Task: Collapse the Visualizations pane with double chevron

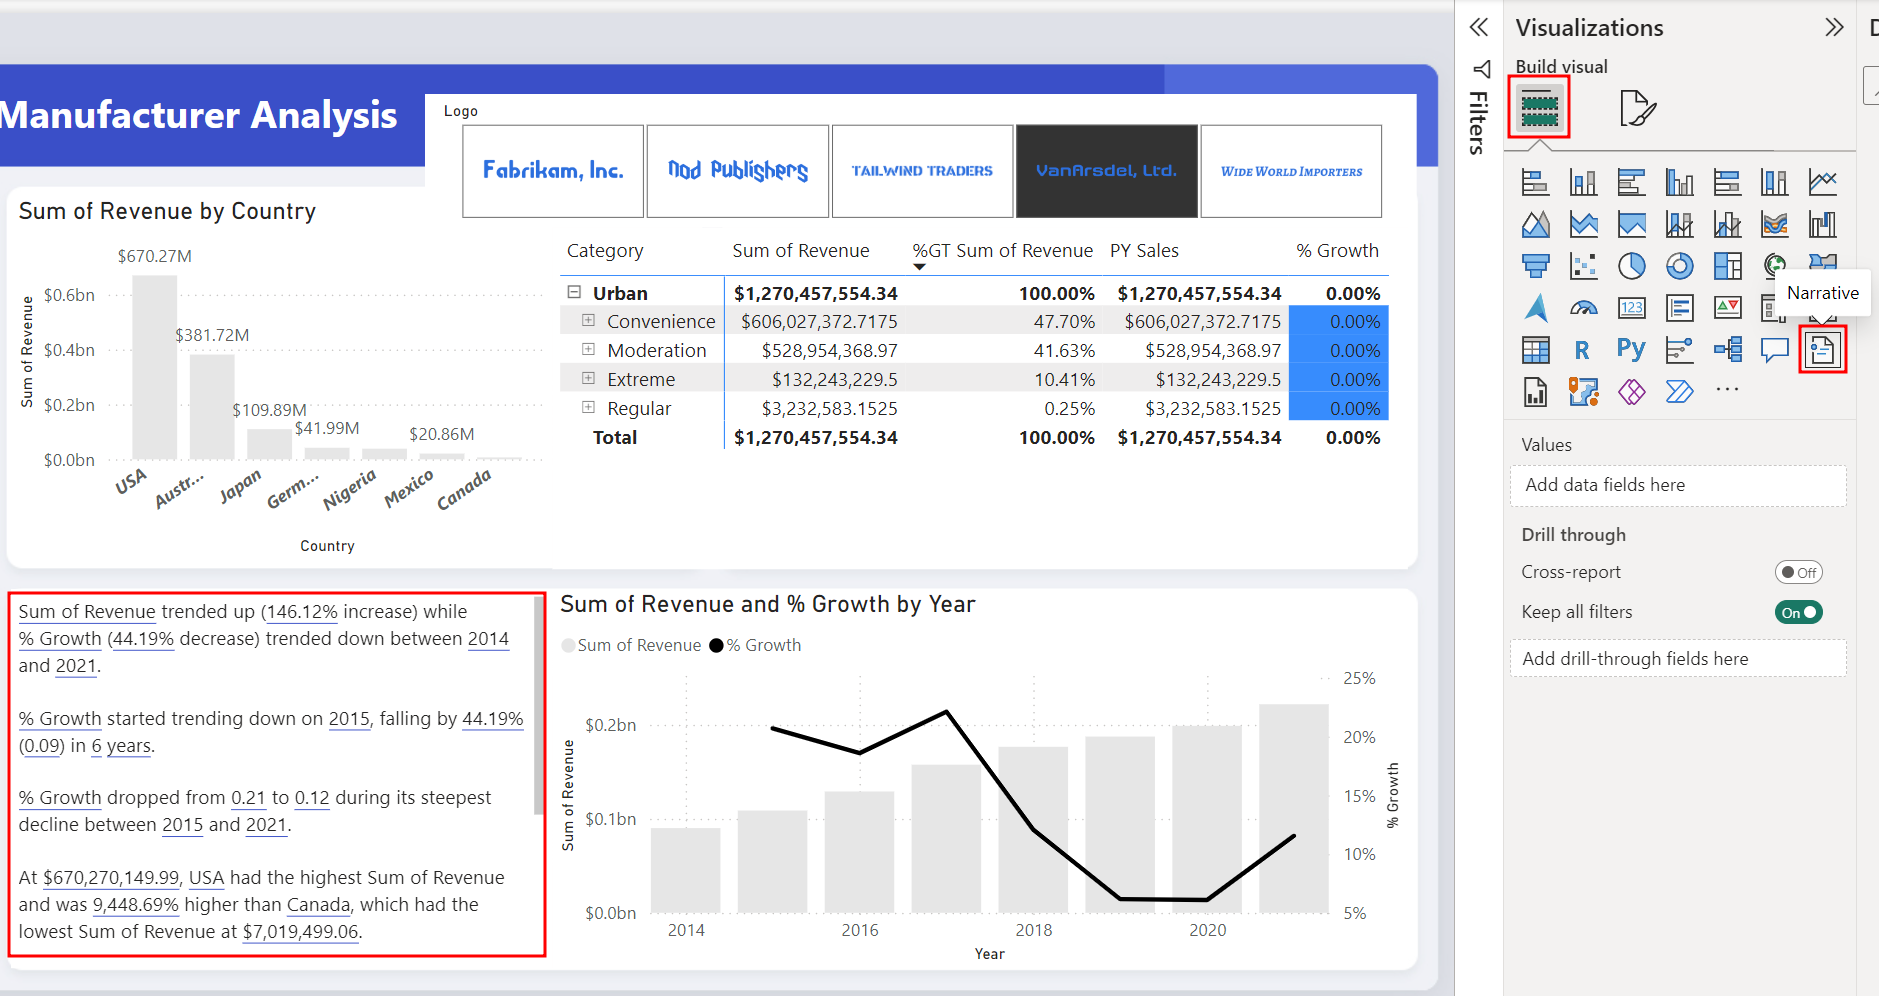Action: click(x=1833, y=27)
